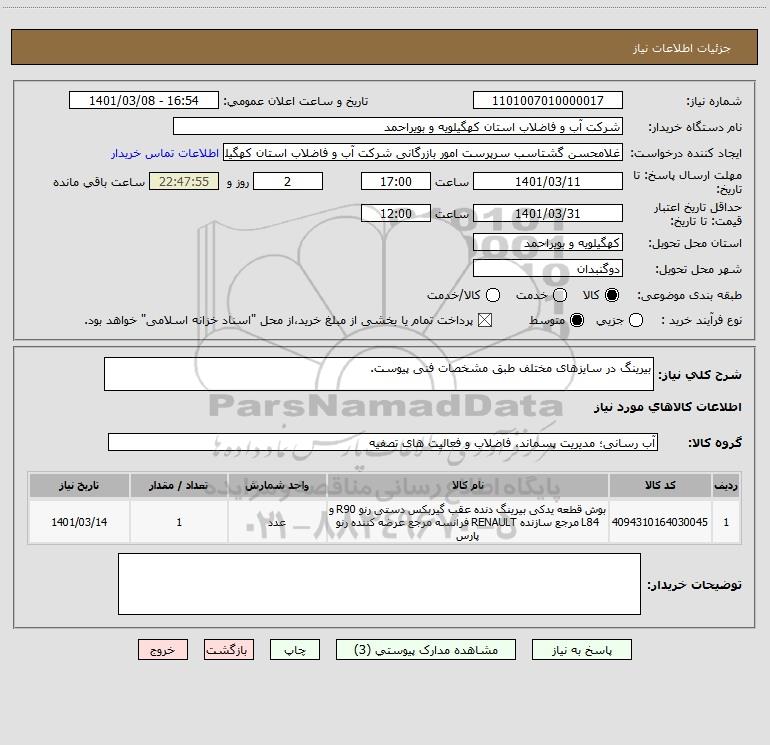Choose the متوسط purchase type radio

point(577,320)
